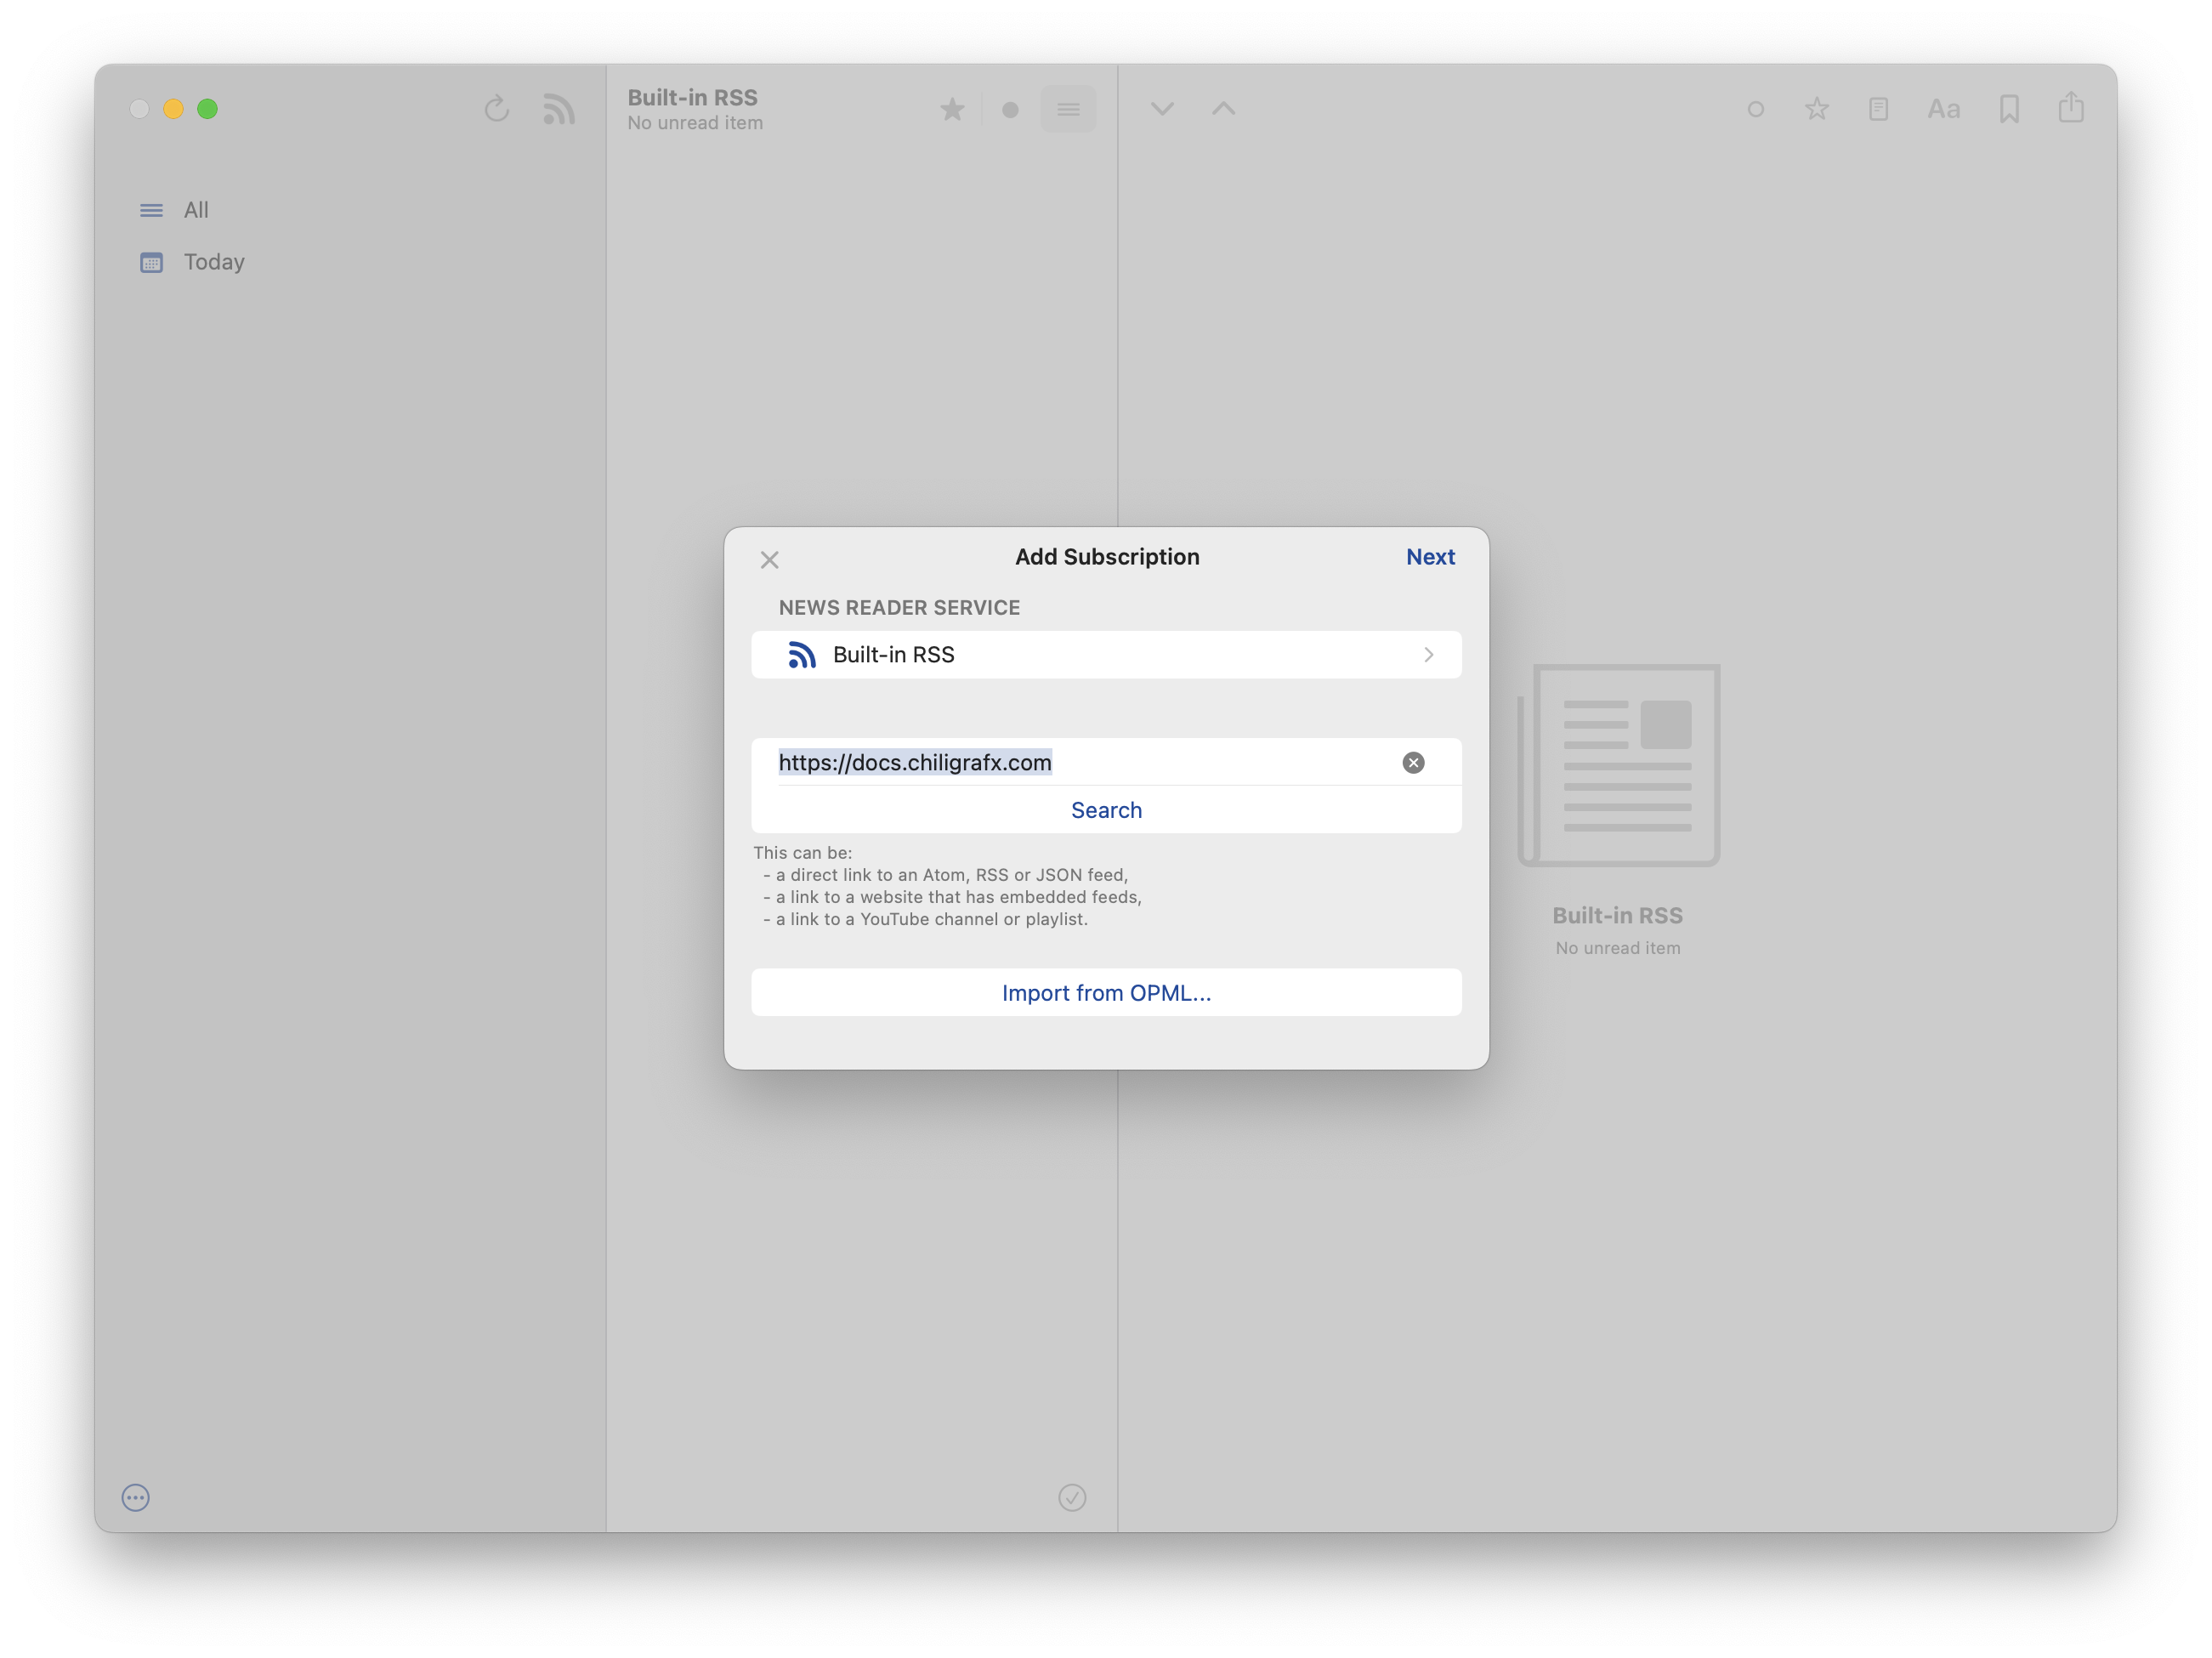Open the share menu

click(2071, 107)
